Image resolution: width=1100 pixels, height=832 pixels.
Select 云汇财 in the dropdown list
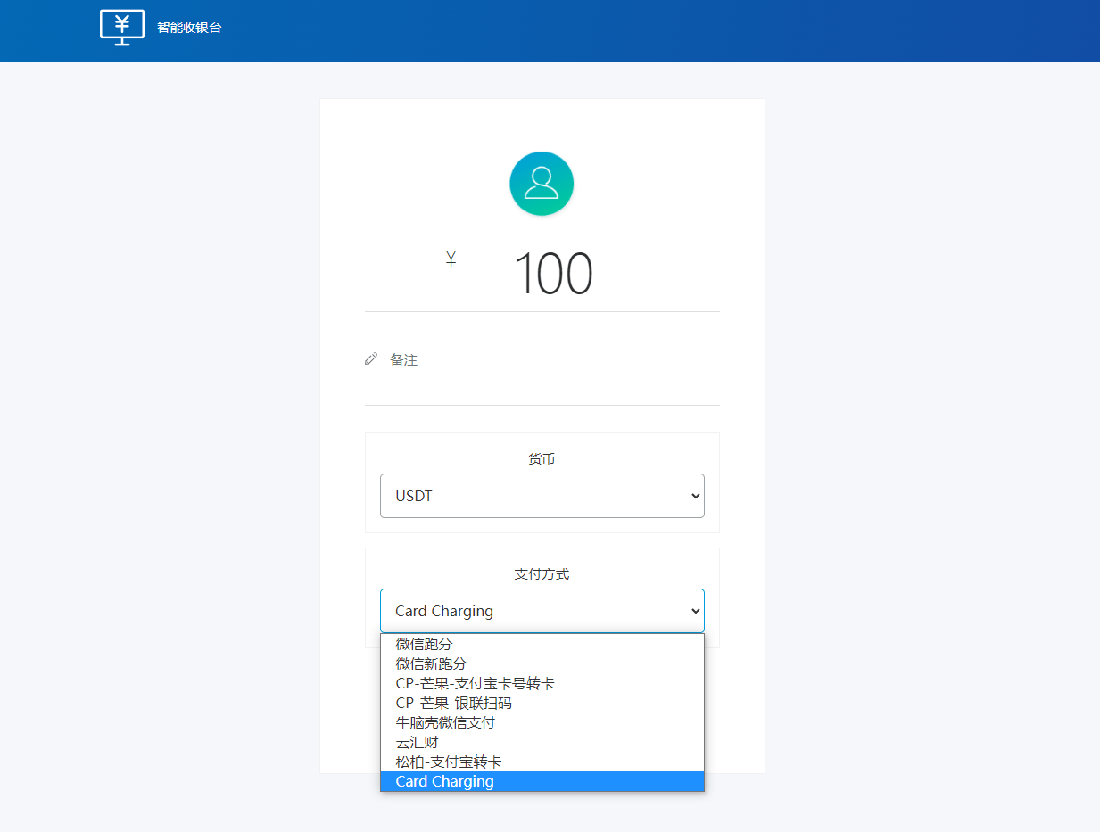click(x=417, y=742)
